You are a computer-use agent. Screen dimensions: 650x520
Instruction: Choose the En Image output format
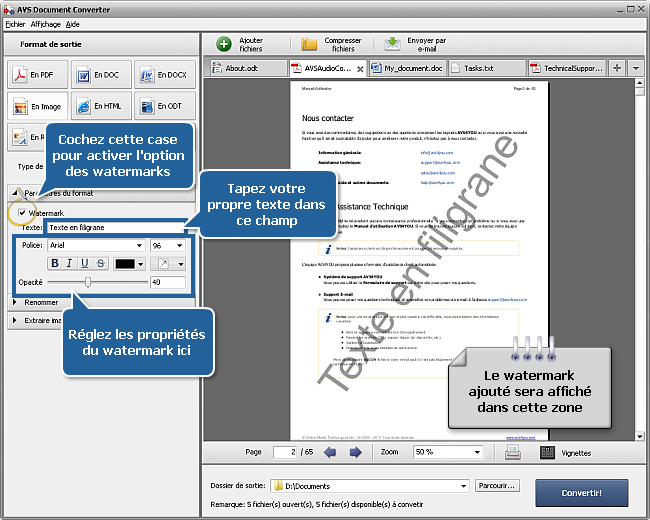tap(37, 106)
